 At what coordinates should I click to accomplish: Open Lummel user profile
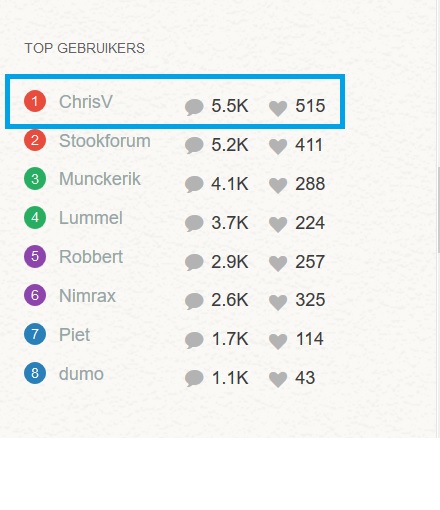91,218
